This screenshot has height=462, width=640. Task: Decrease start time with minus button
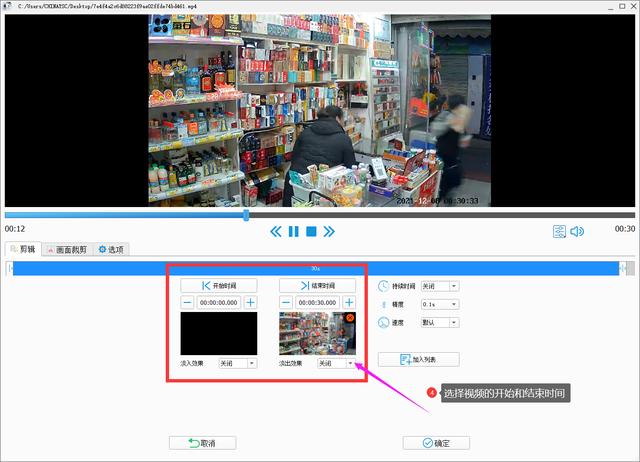(187, 303)
